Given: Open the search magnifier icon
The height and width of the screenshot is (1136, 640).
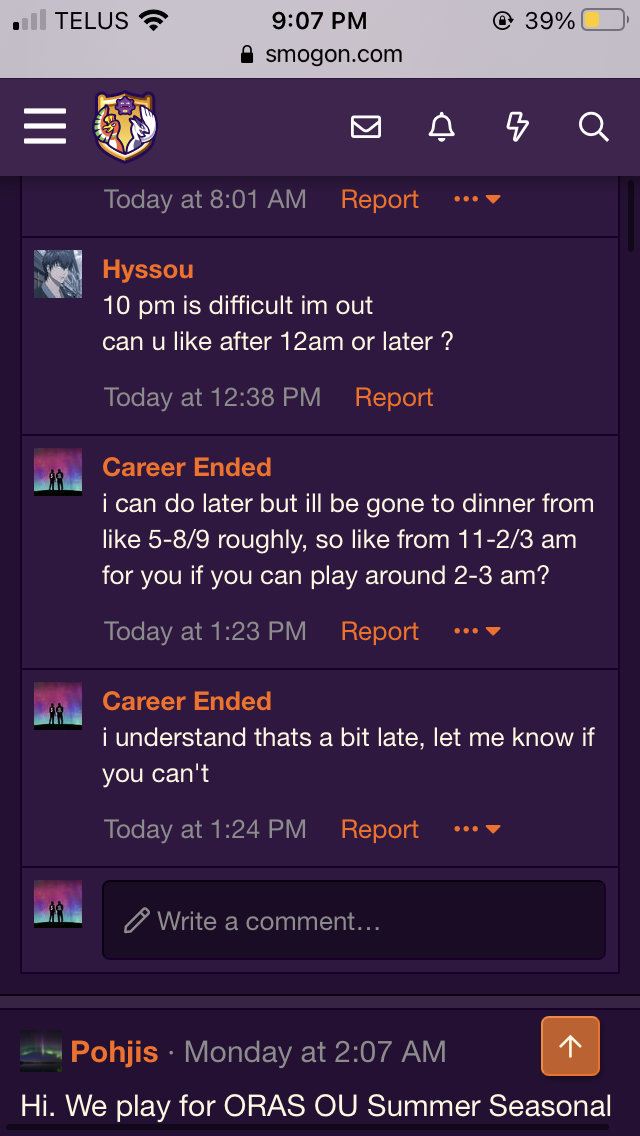Looking at the screenshot, I should click(x=594, y=128).
